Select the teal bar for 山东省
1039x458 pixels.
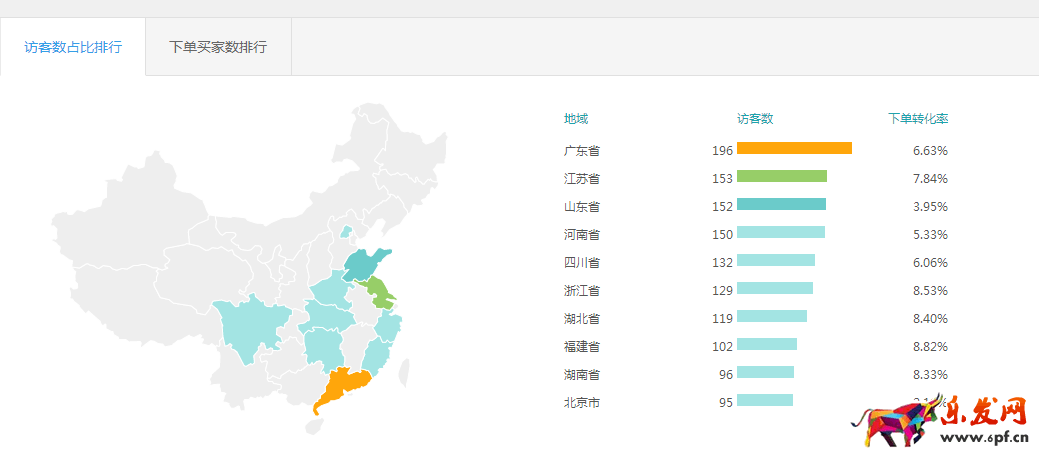(x=781, y=205)
